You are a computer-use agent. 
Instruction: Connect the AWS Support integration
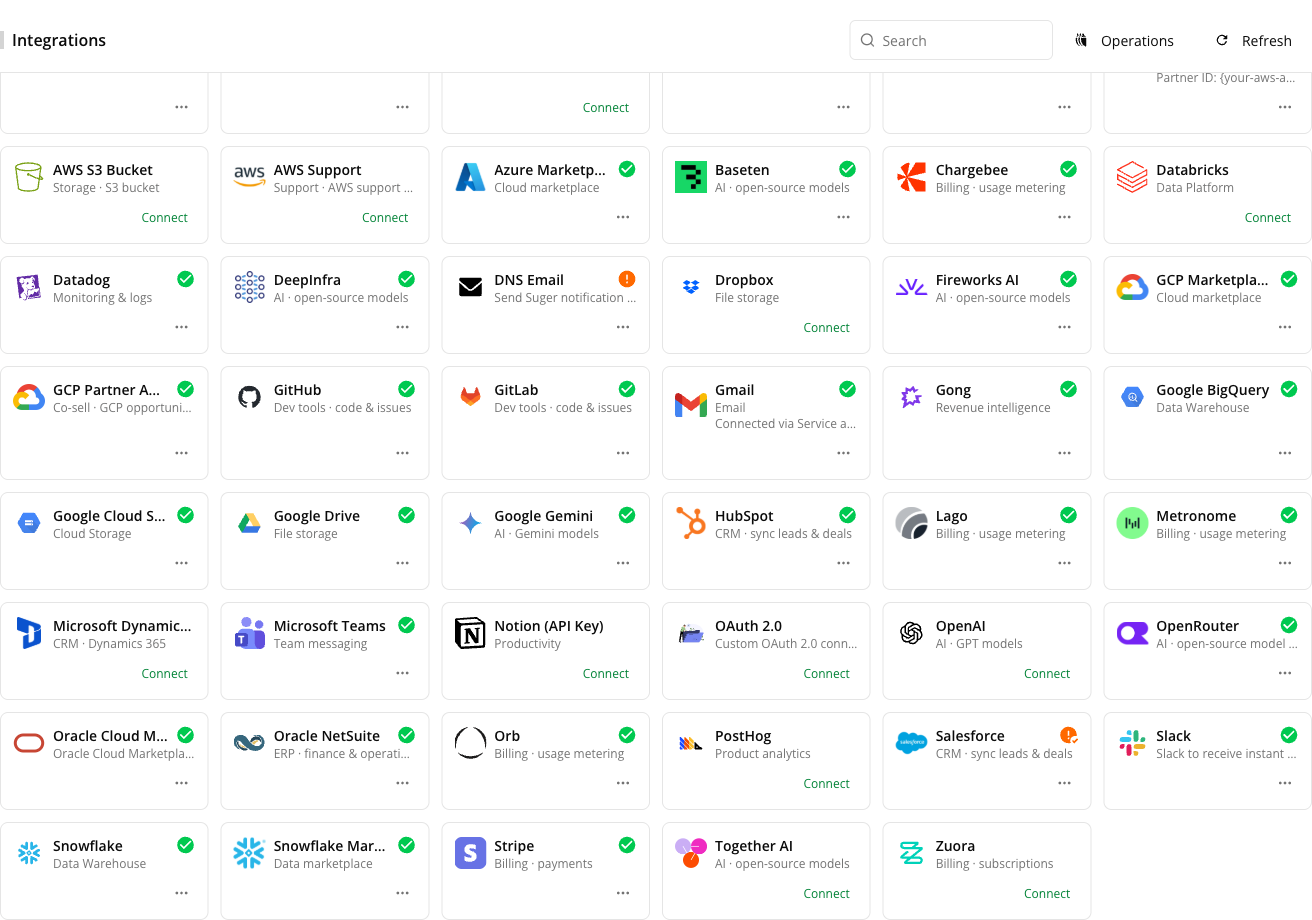[385, 217]
